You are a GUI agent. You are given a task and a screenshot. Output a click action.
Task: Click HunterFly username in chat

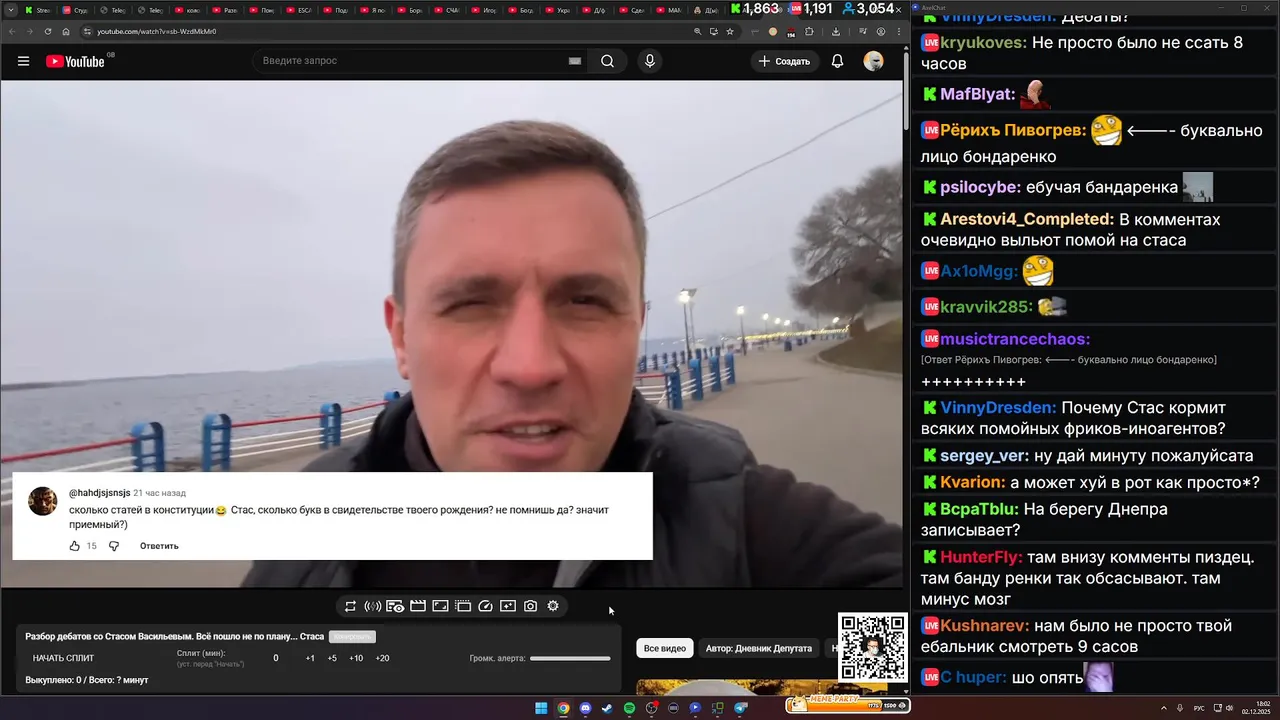981,557
